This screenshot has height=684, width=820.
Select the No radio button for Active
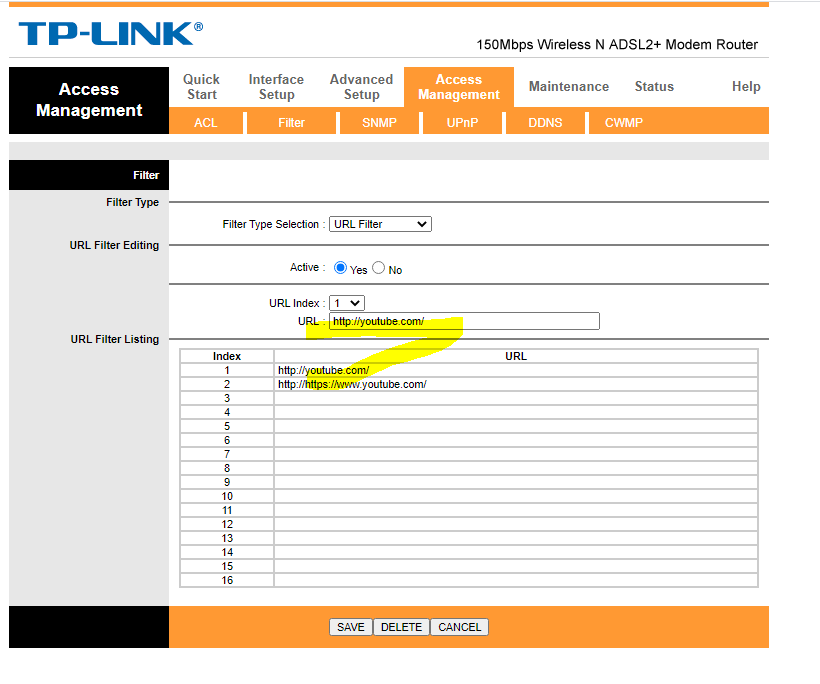[379, 268]
